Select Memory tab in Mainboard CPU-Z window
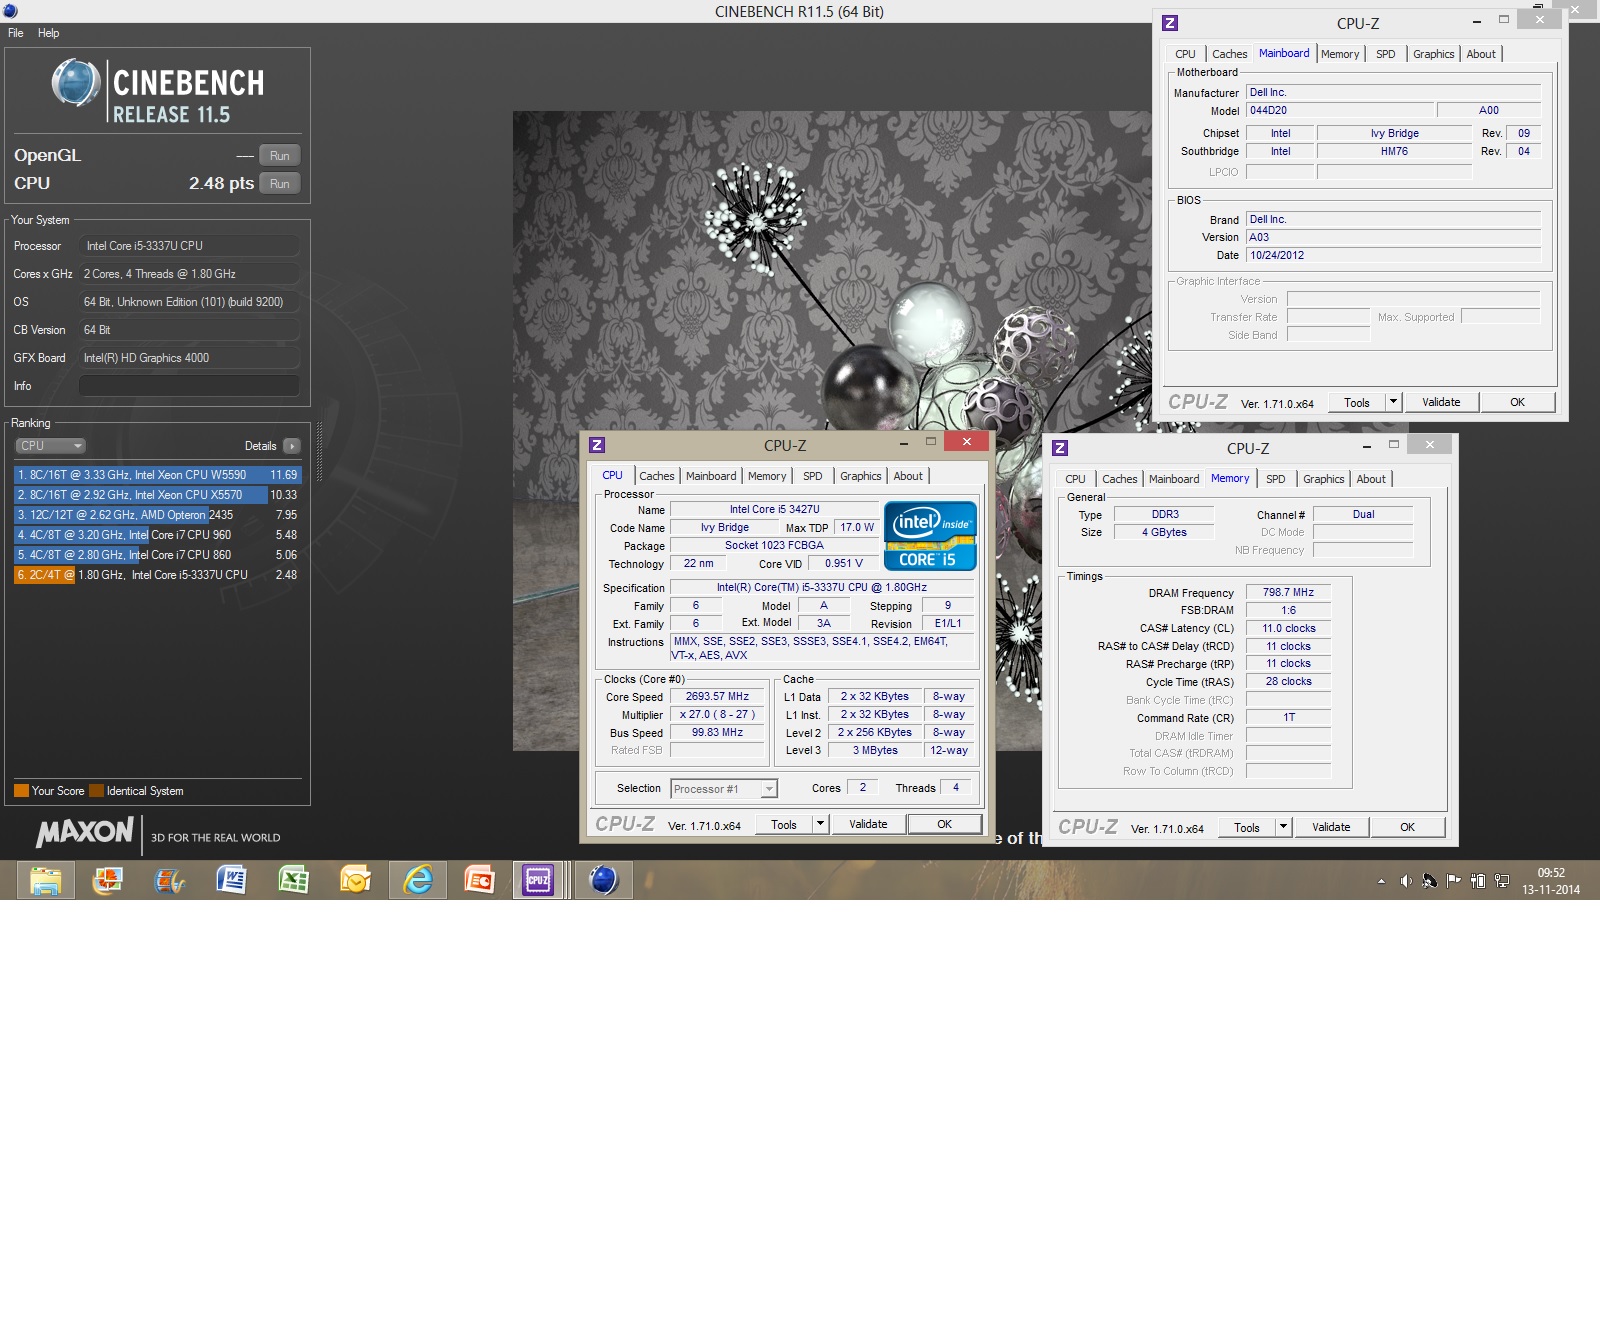Image resolution: width=1600 pixels, height=1344 pixels. coord(1340,54)
